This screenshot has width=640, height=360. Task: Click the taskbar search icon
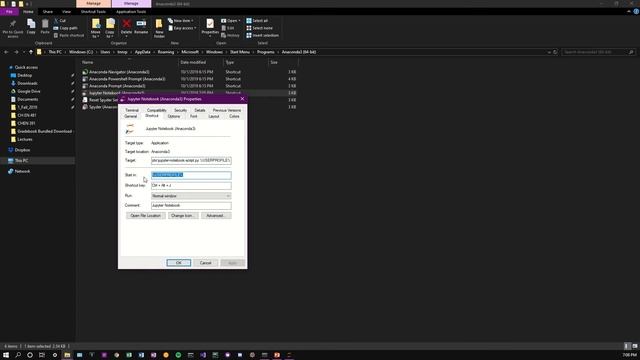[x=18, y=355]
